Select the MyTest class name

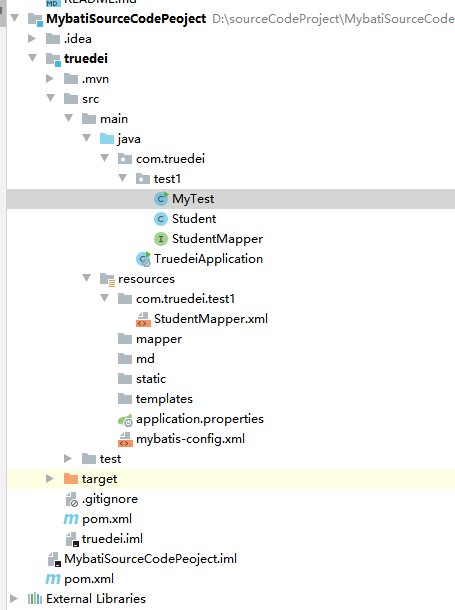pos(193,199)
